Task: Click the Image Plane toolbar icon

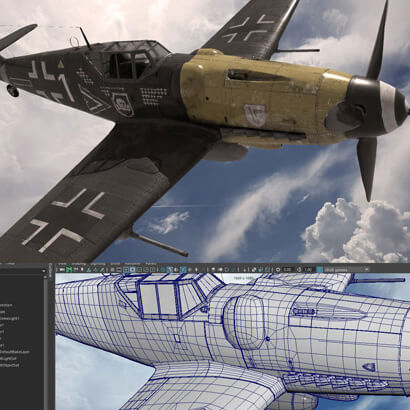Action: [88, 269]
